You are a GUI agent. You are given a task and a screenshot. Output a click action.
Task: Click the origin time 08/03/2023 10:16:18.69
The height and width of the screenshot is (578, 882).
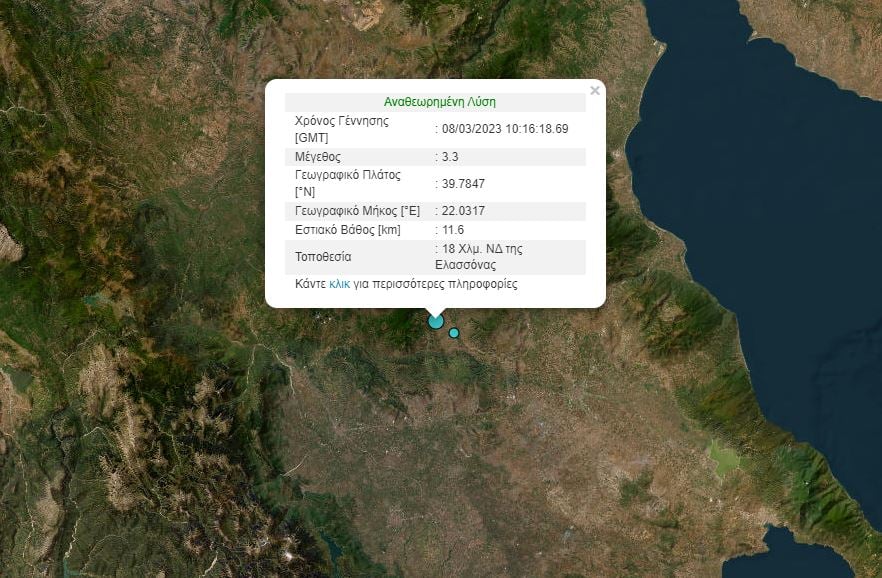pos(502,128)
